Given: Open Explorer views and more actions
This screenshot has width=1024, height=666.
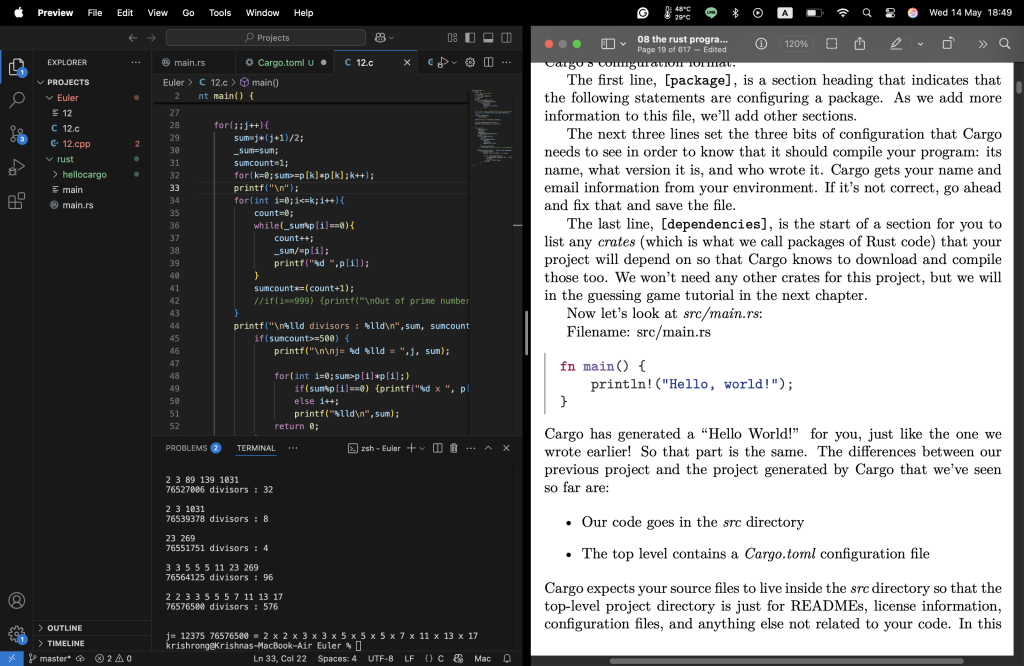Looking at the screenshot, I should (x=135, y=62).
